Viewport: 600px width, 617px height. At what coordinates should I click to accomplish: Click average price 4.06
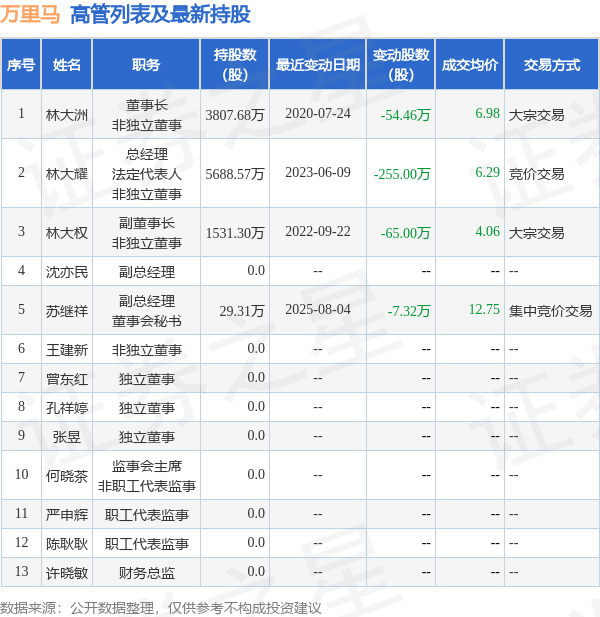[x=487, y=231]
